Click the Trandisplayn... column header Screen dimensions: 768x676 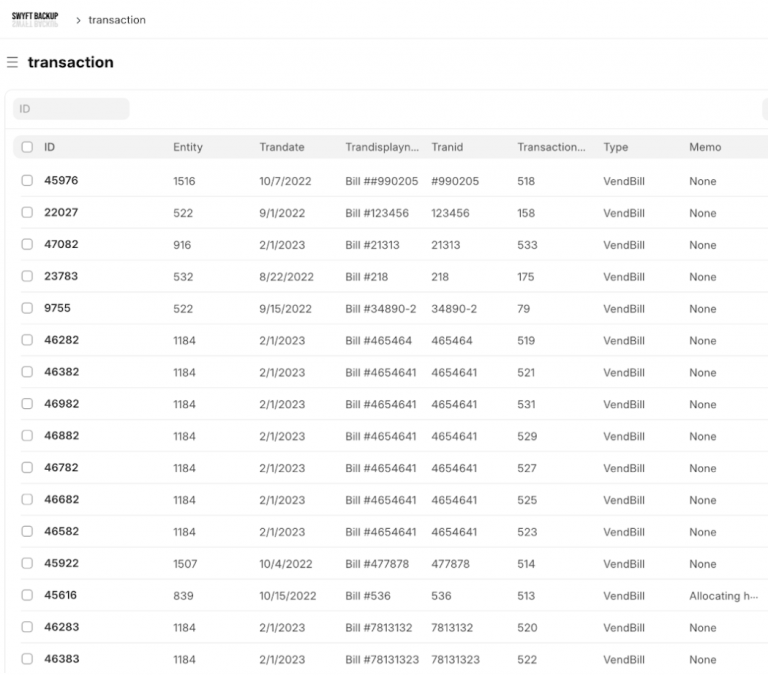(x=382, y=147)
